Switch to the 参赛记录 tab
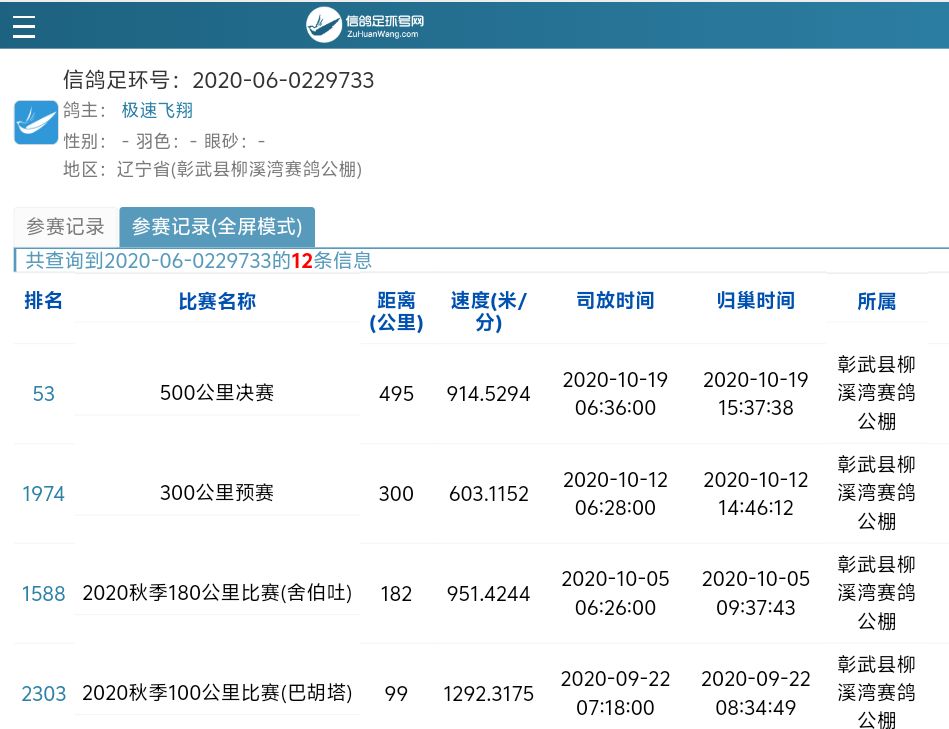This screenshot has width=949, height=729. pos(65,227)
